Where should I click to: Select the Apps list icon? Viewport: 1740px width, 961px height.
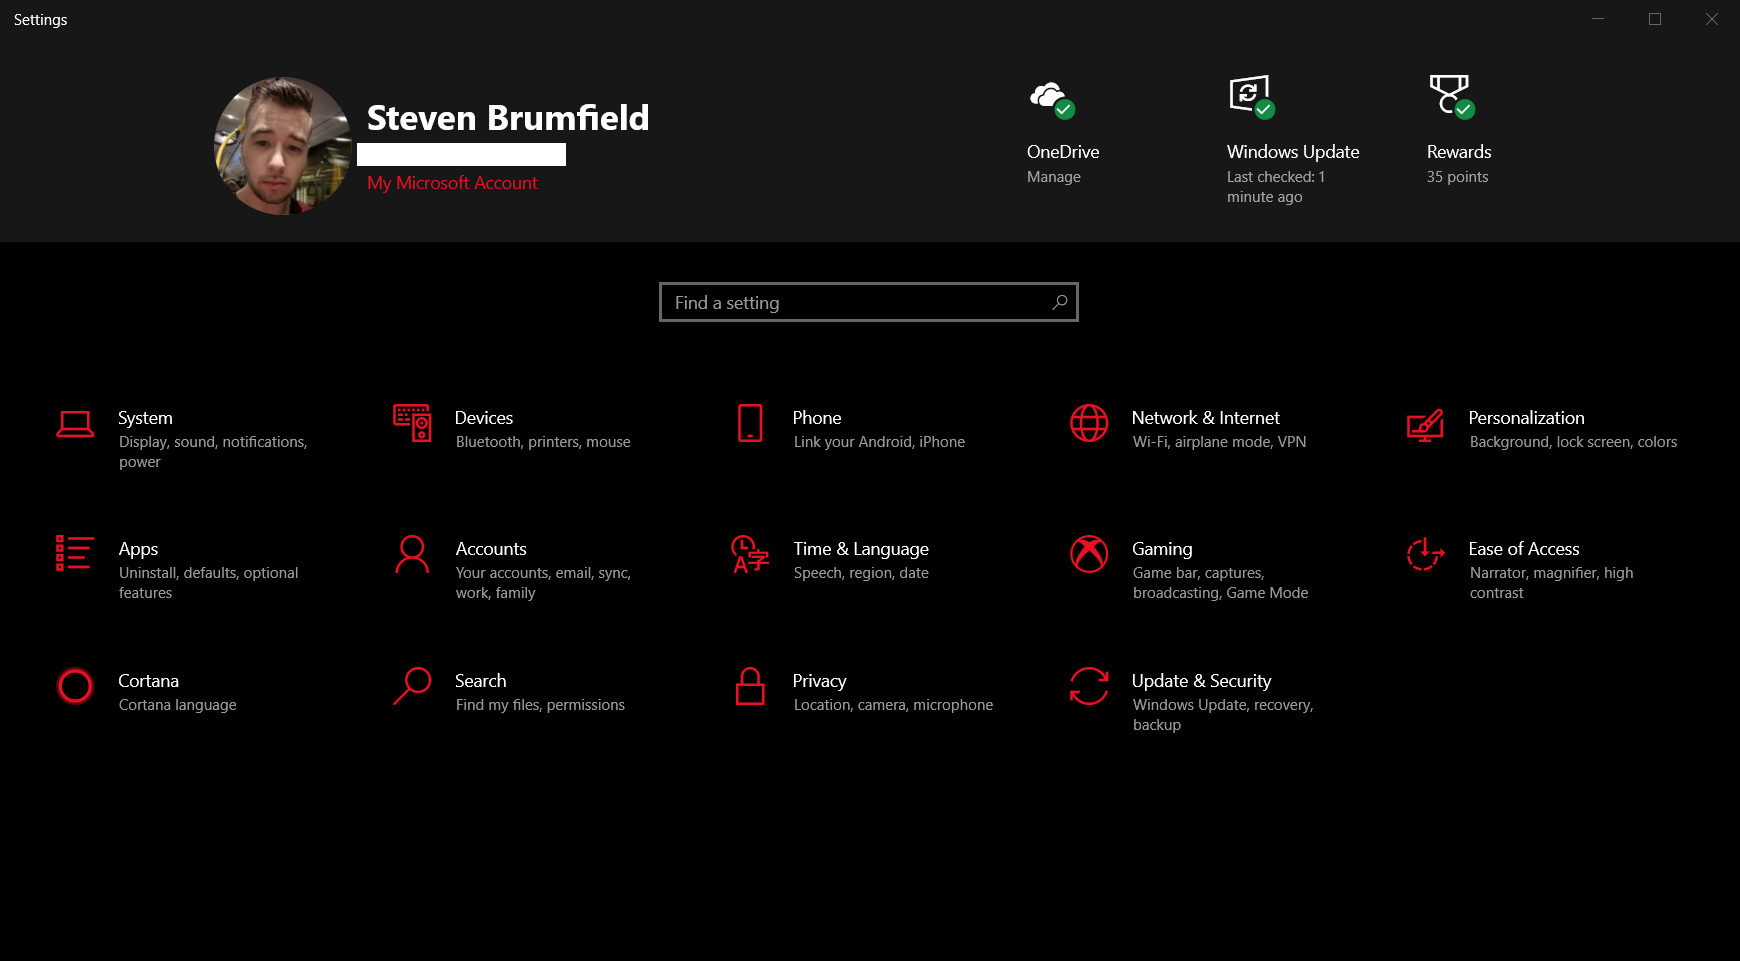[x=75, y=553]
